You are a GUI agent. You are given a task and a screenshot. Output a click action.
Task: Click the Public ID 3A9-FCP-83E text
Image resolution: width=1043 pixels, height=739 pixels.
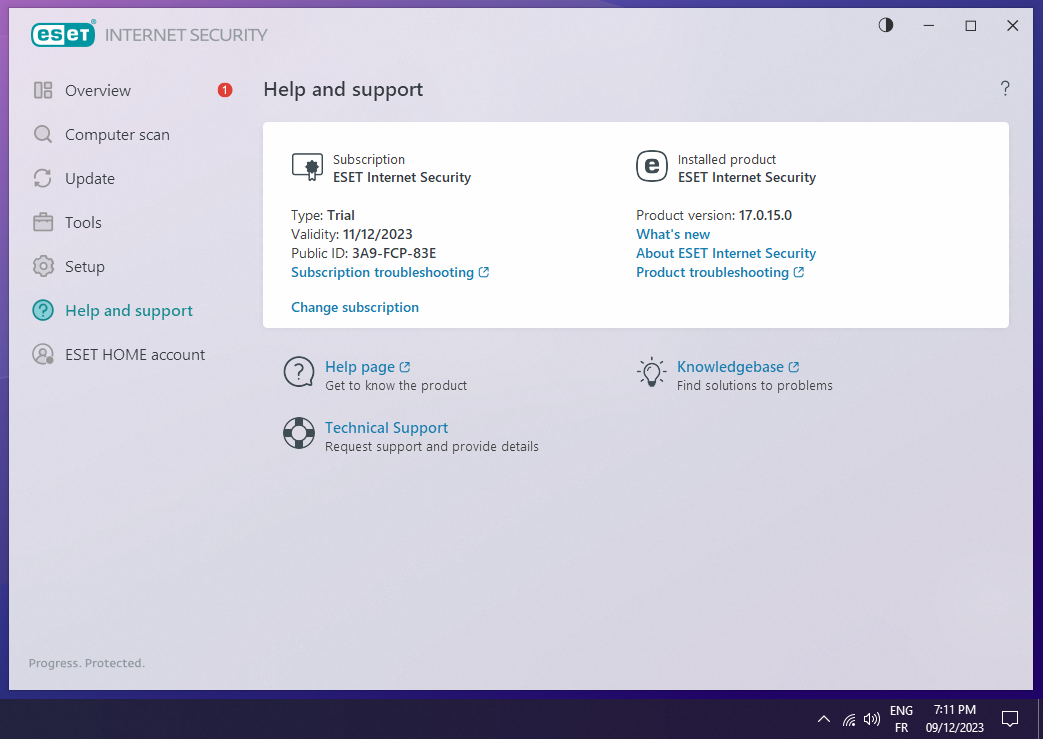coord(364,253)
